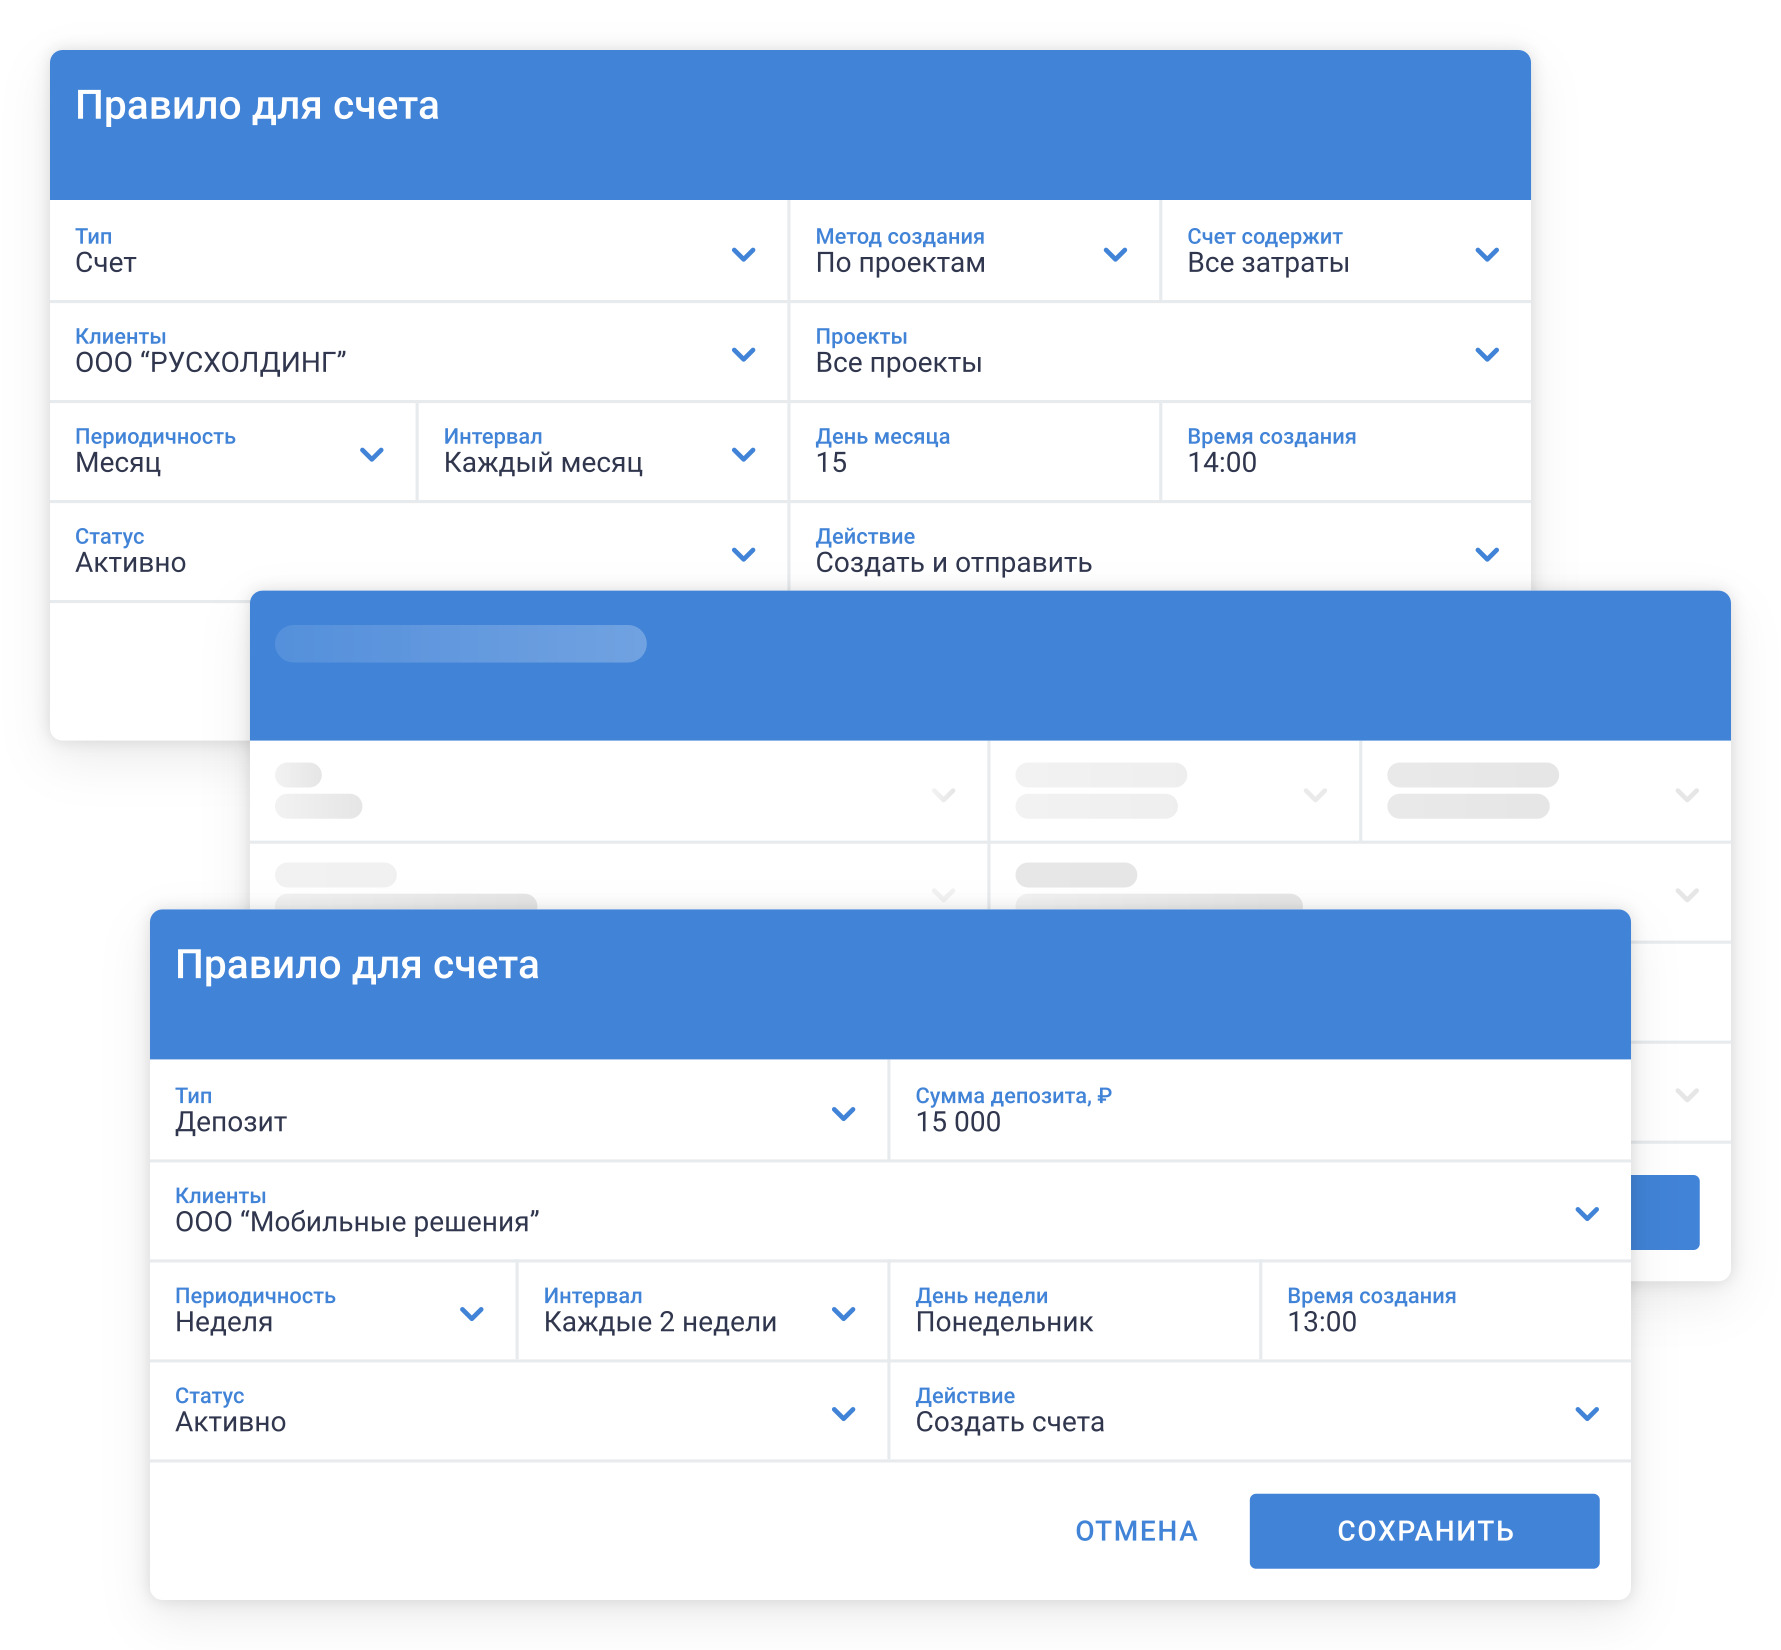Click the День месяца field with 15
The height and width of the screenshot is (1650, 1781).
point(973,452)
